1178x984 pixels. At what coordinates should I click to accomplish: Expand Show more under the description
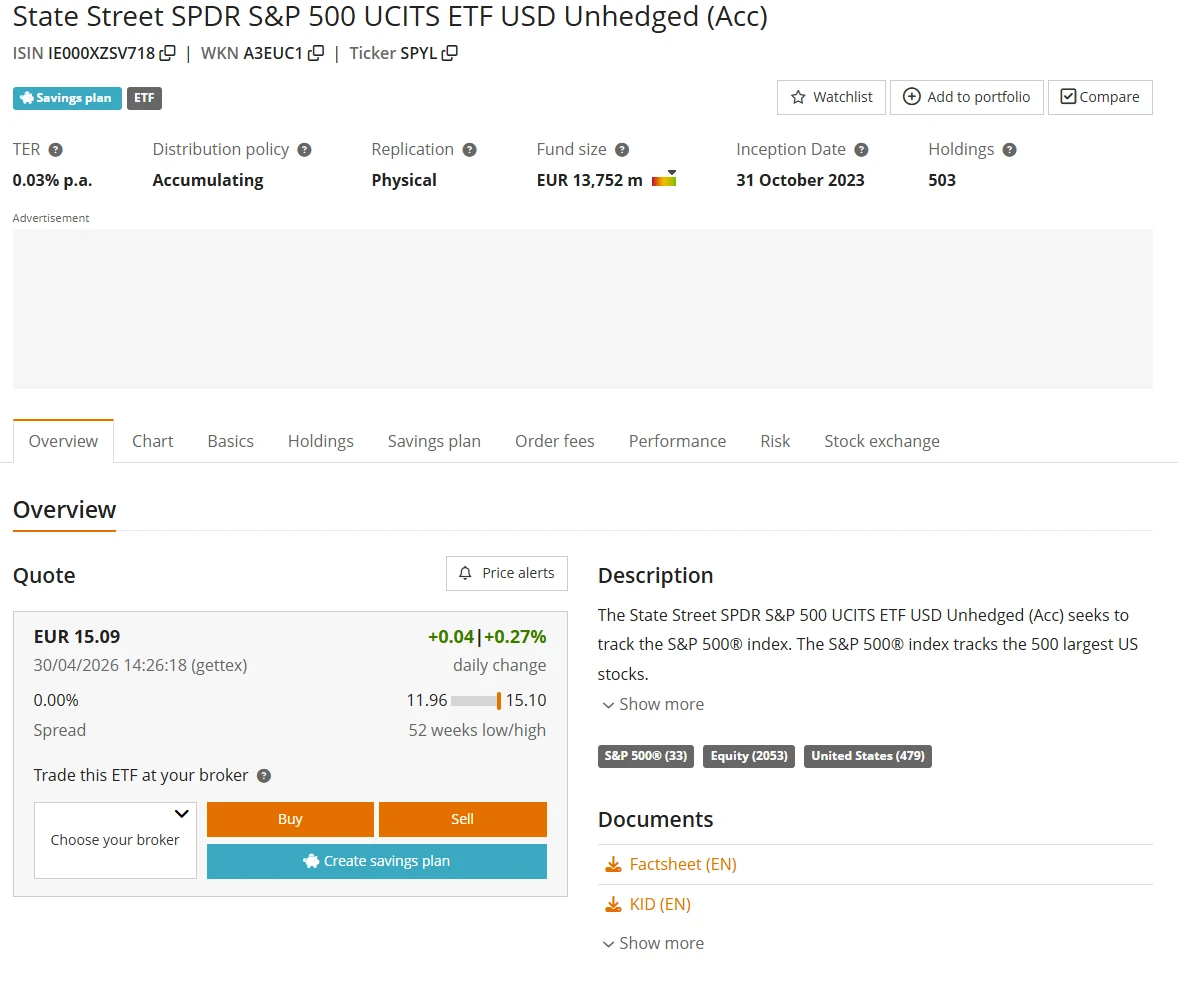click(x=652, y=704)
